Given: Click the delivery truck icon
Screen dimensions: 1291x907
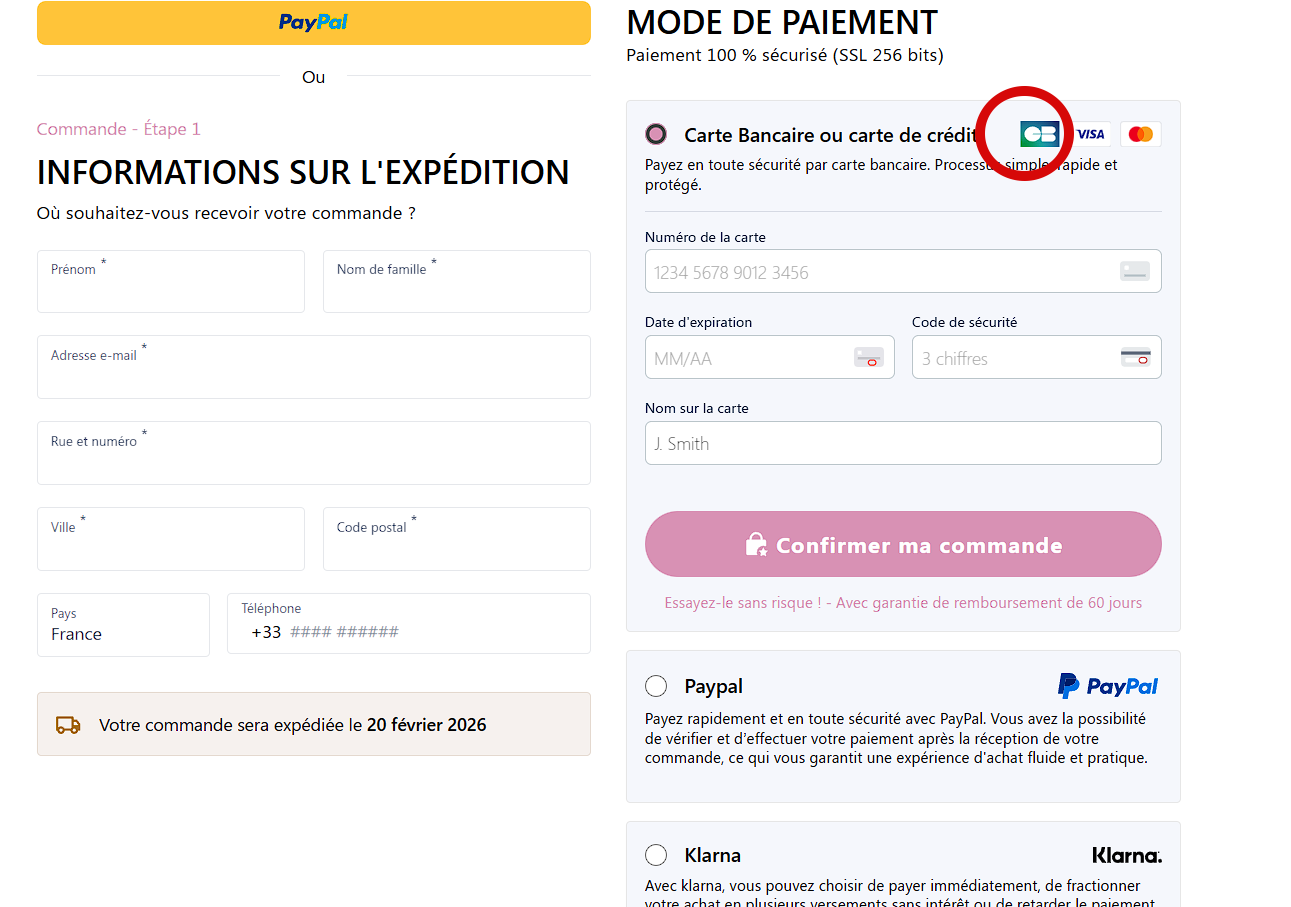Looking at the screenshot, I should pos(68,725).
